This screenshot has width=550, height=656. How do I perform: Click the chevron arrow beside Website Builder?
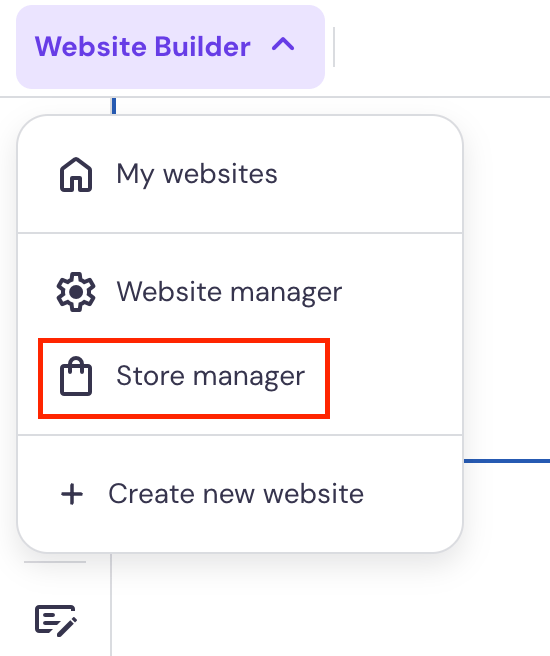(283, 44)
